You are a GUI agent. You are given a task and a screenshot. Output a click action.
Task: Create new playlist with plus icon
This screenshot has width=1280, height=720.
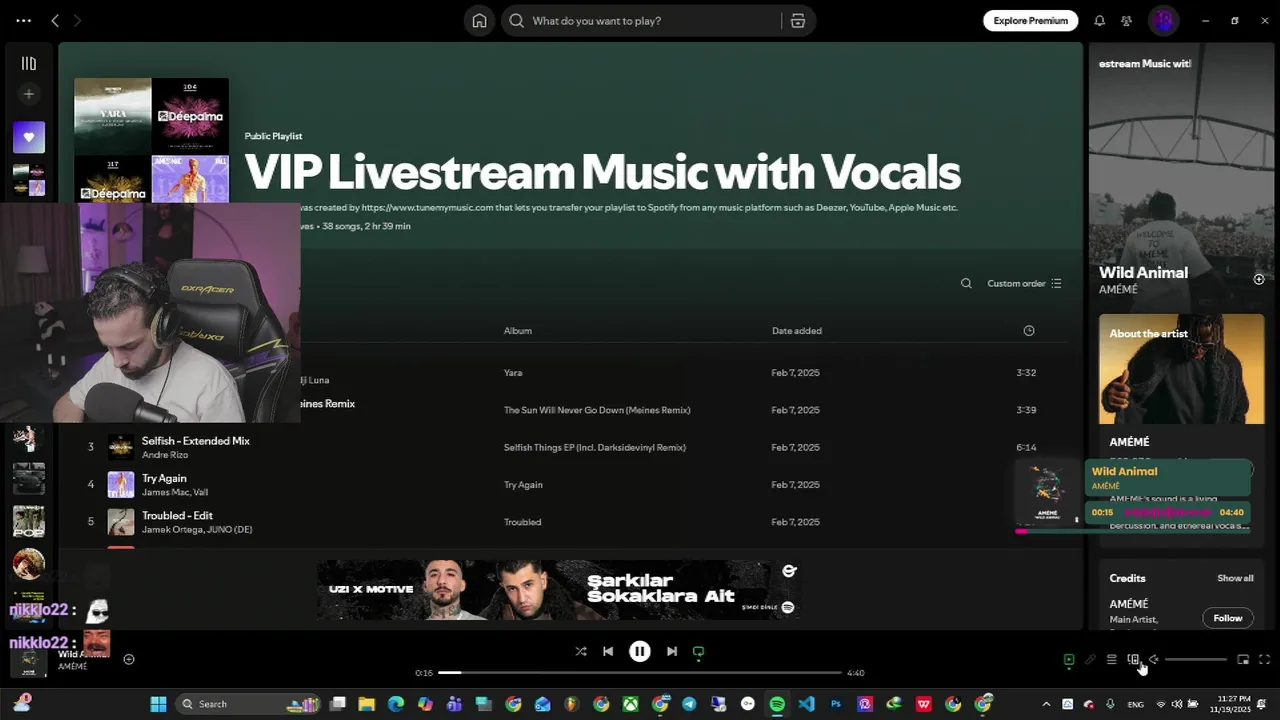29,94
